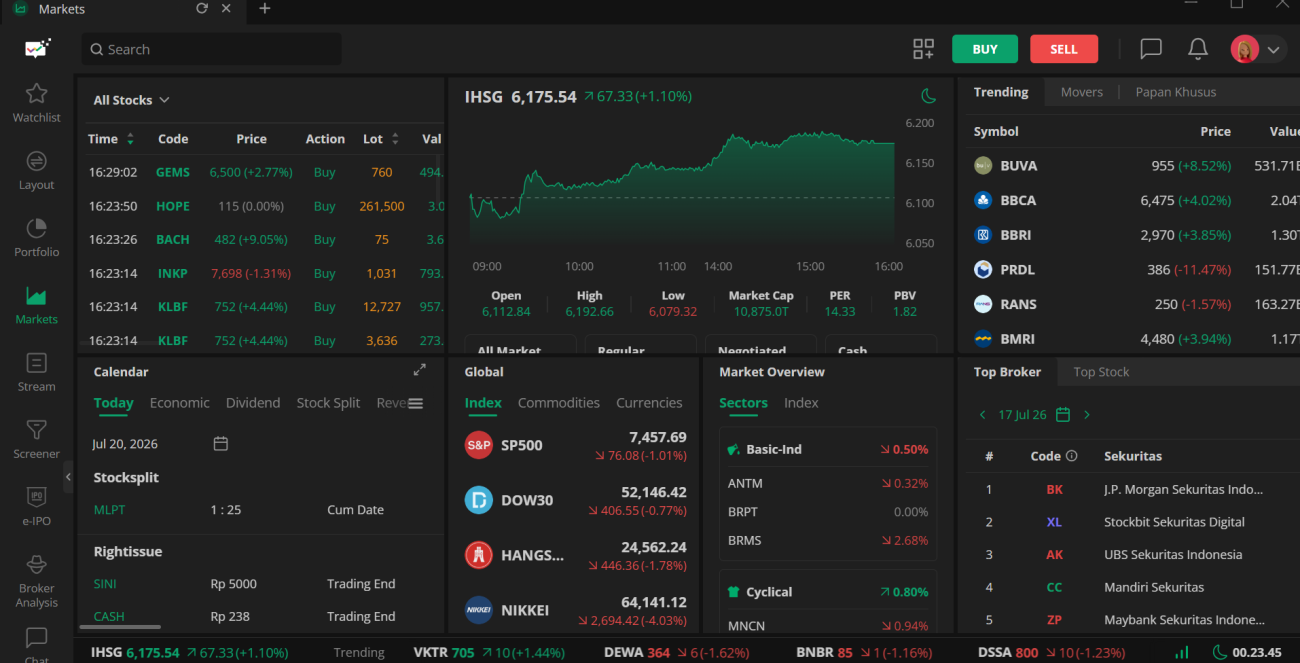Open the Layout sidebar icon
This screenshot has height=663, width=1300.
37,161
